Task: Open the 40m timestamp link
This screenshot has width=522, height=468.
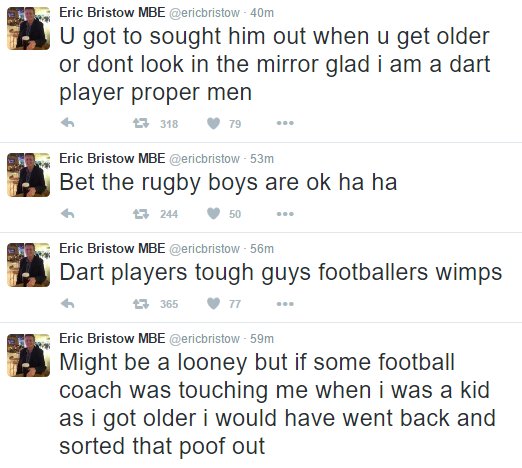Action: click(262, 13)
